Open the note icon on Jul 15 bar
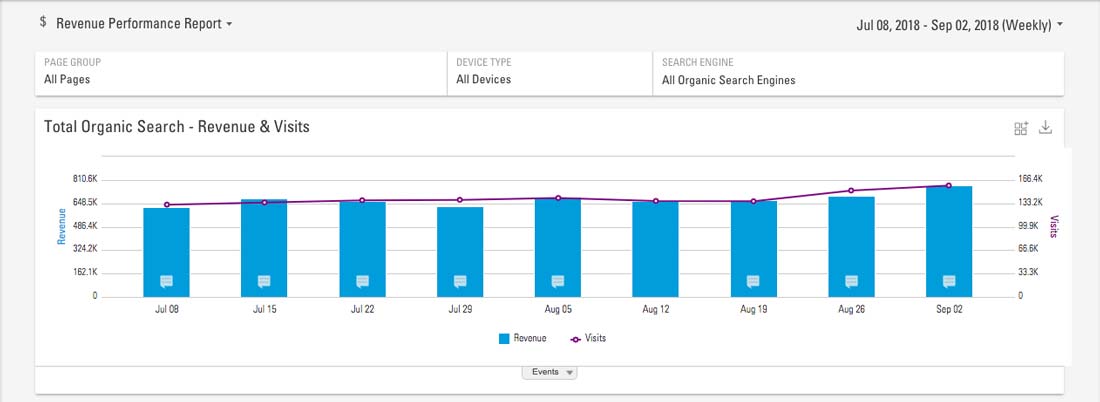The width and height of the screenshot is (1100, 402). (x=264, y=281)
